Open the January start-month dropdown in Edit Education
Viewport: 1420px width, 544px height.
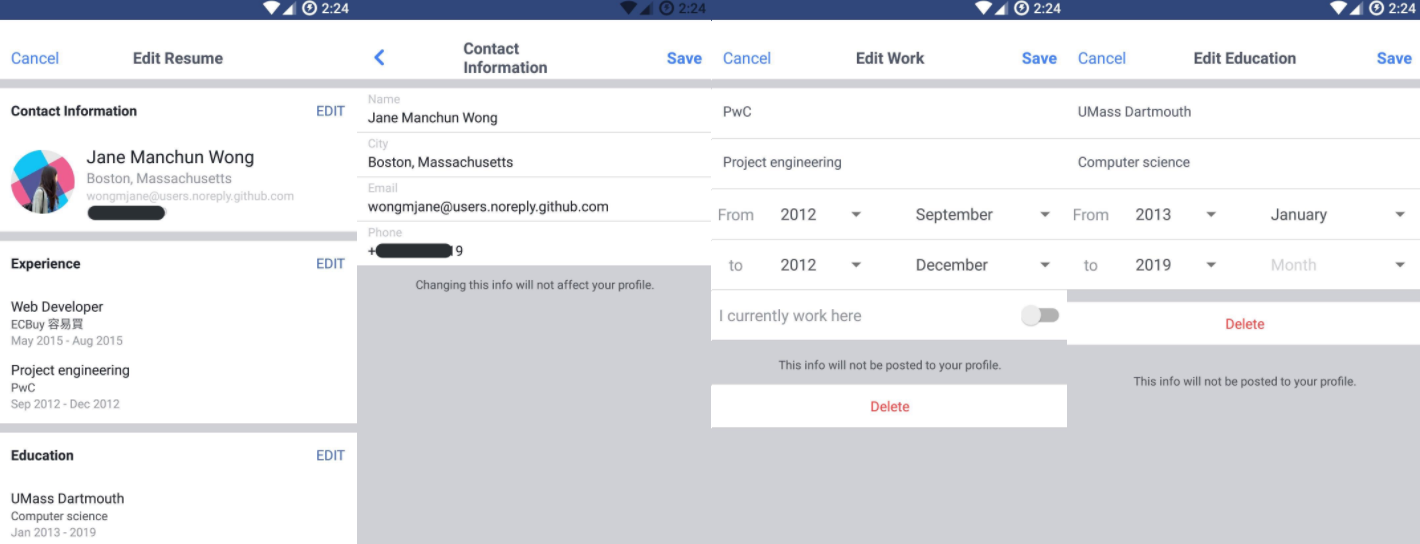1337,214
